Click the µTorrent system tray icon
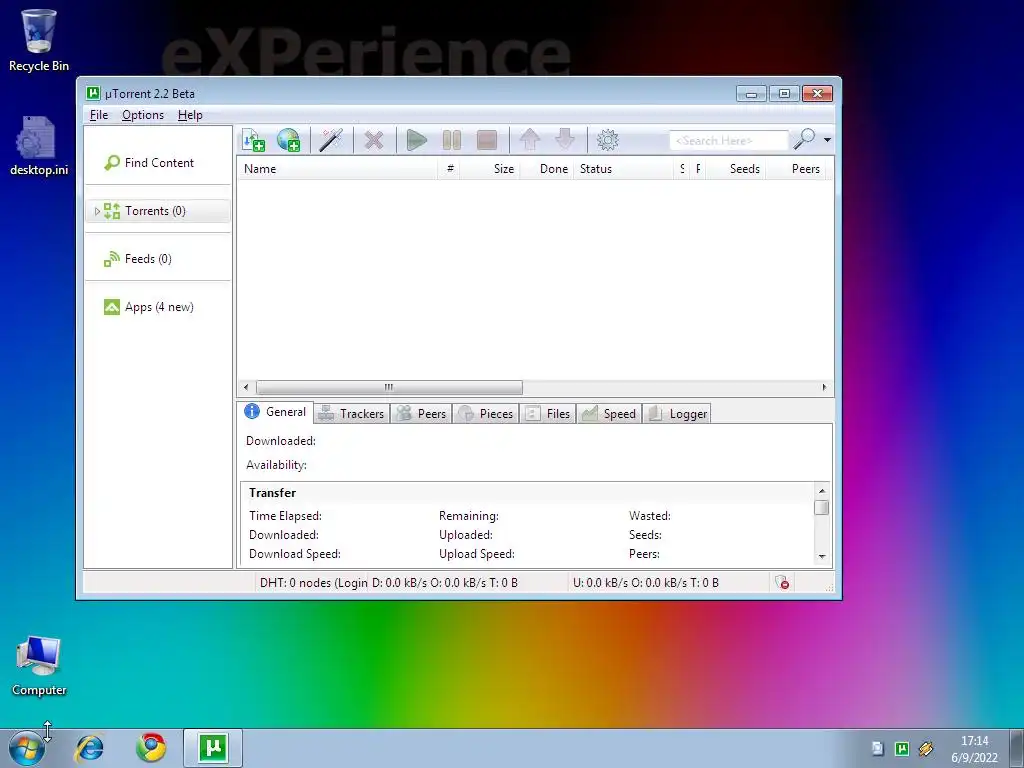Image resolution: width=1024 pixels, height=768 pixels. [x=902, y=749]
